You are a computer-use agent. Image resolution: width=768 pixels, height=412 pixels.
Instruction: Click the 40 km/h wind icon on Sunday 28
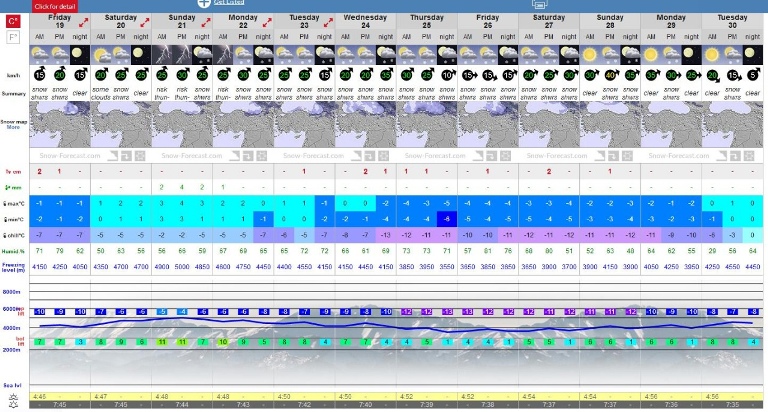click(x=609, y=75)
